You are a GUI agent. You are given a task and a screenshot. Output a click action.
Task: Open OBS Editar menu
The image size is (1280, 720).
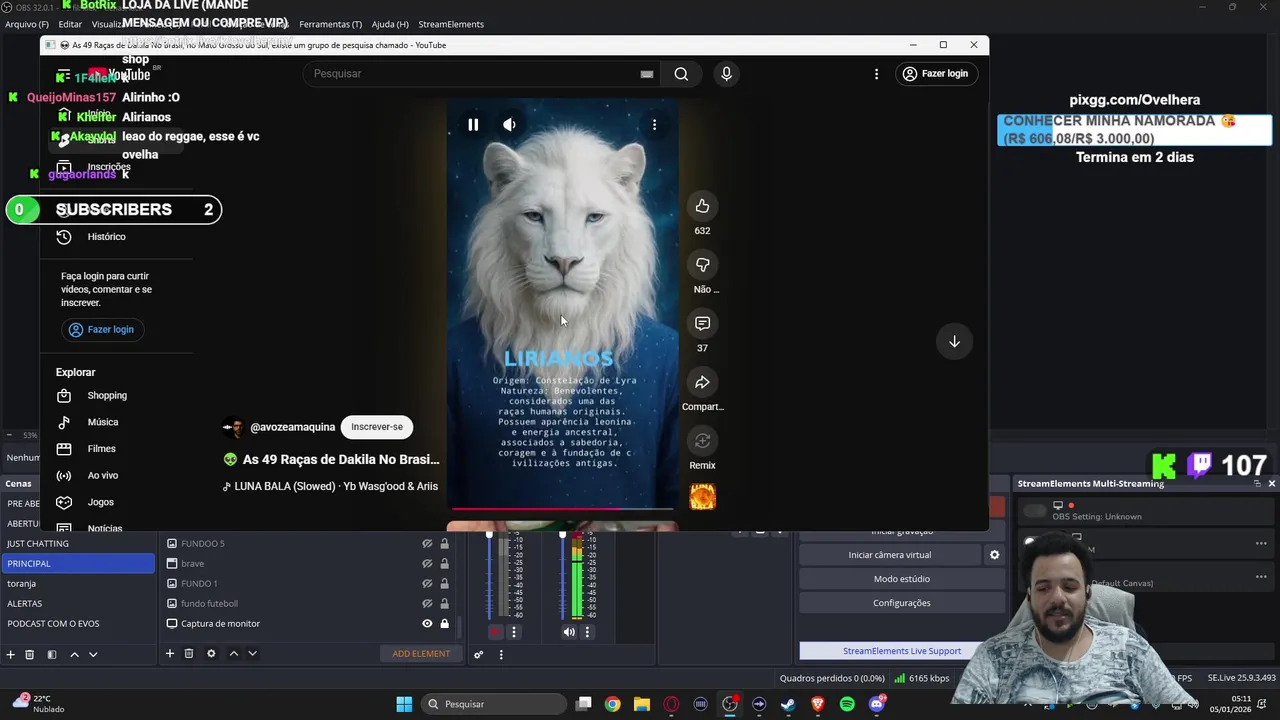70,24
